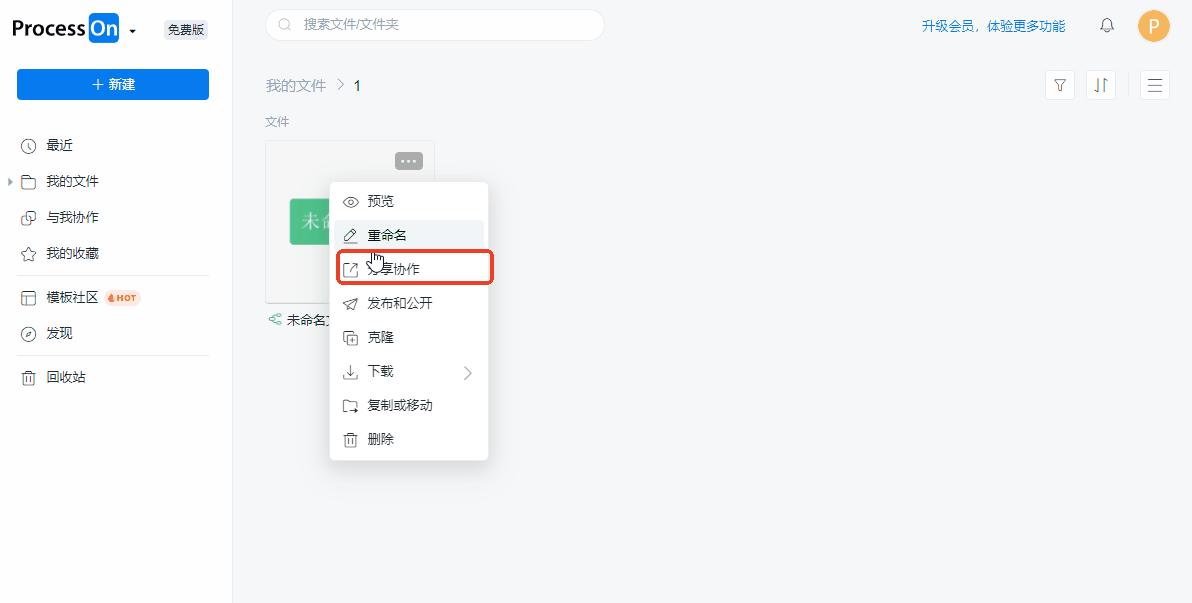This screenshot has width=1192, height=603.
Task: Open notifications via the bell icon
Action: 1107,25
